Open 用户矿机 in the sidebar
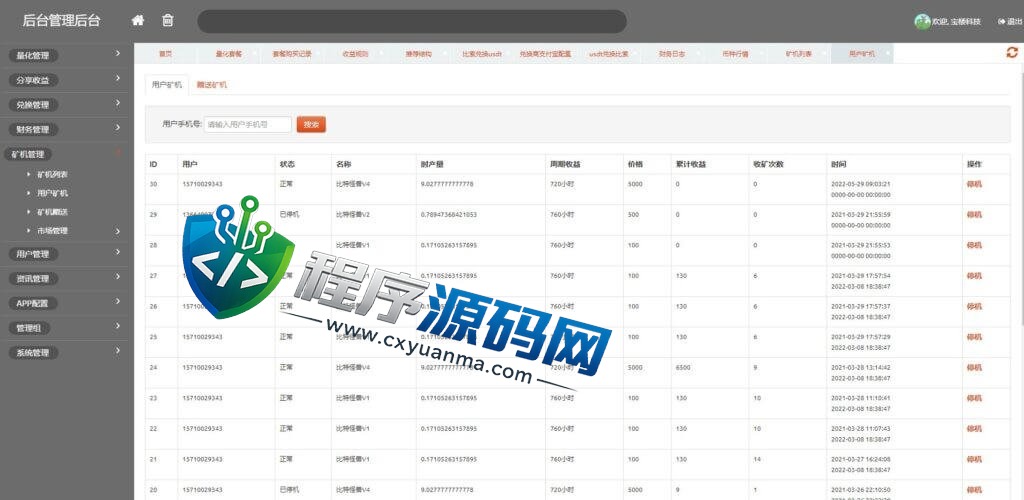Viewport: 1024px width, 500px height. (52, 193)
